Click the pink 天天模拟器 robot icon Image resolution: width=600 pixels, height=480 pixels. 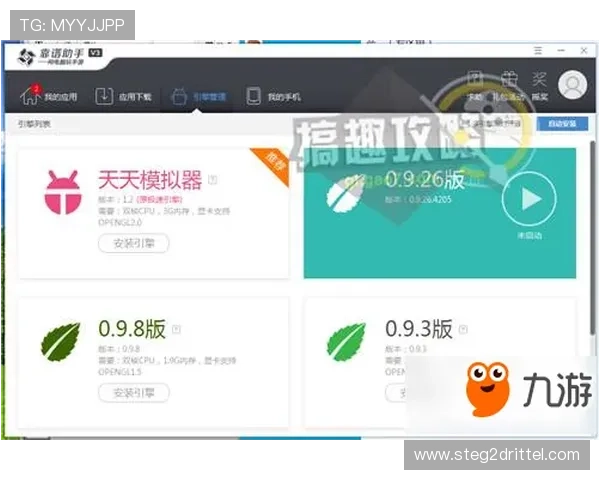pos(63,192)
